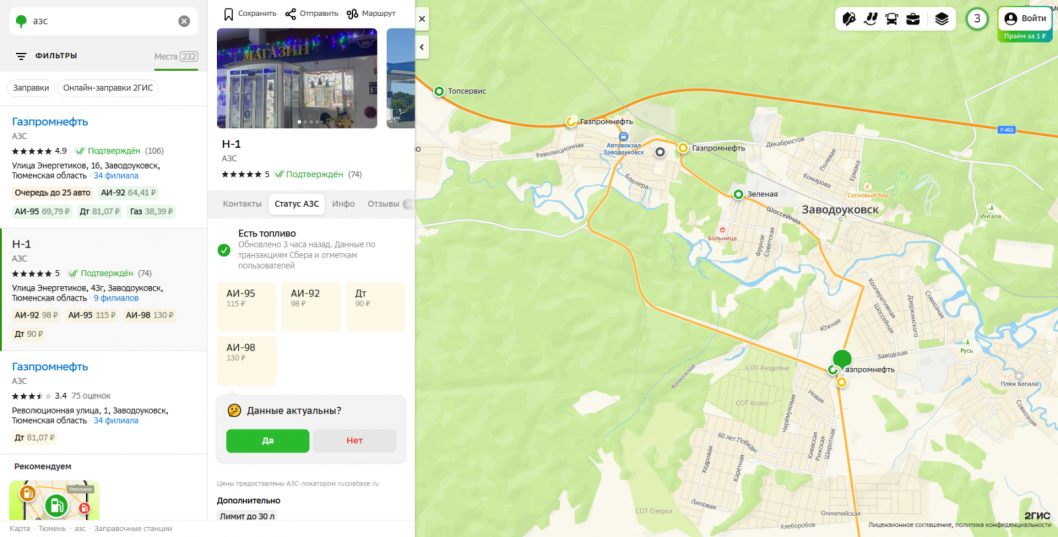
Task: Click the large green selected pin on map
Action: [841, 359]
